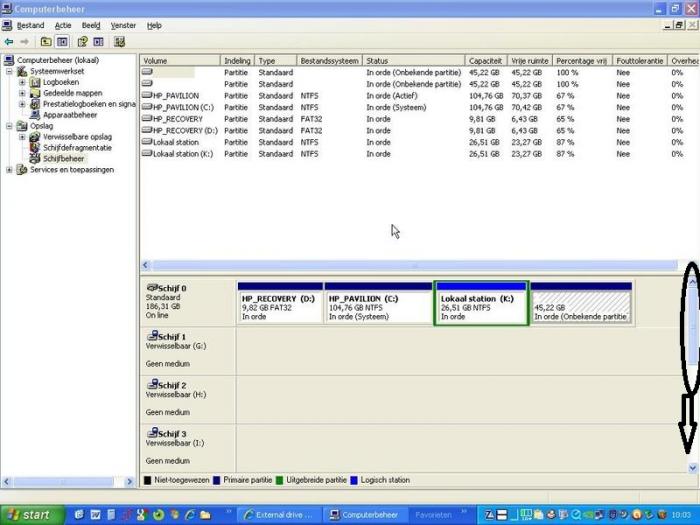The height and width of the screenshot is (525, 700).
Task: Select HP_PAVILION (C:) partition block in Schijf 0
Action: 378,302
